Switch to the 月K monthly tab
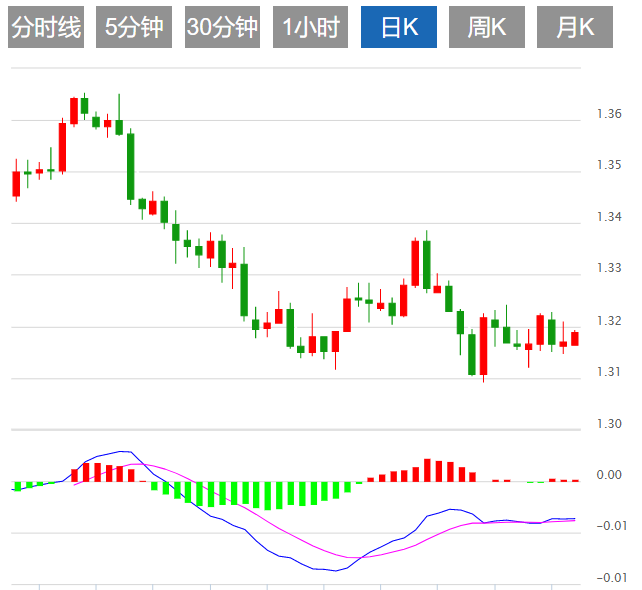642x590 pixels. tap(575, 27)
